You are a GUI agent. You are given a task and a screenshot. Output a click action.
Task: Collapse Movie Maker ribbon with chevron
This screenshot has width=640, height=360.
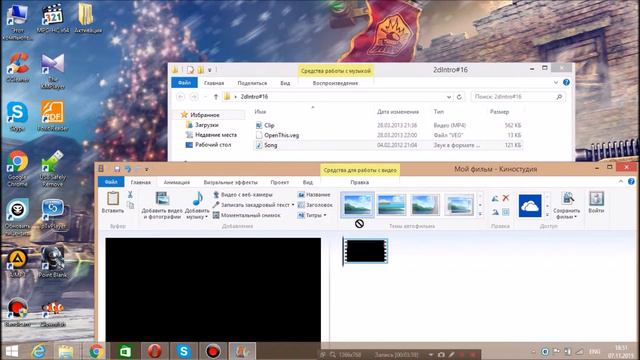point(621,181)
